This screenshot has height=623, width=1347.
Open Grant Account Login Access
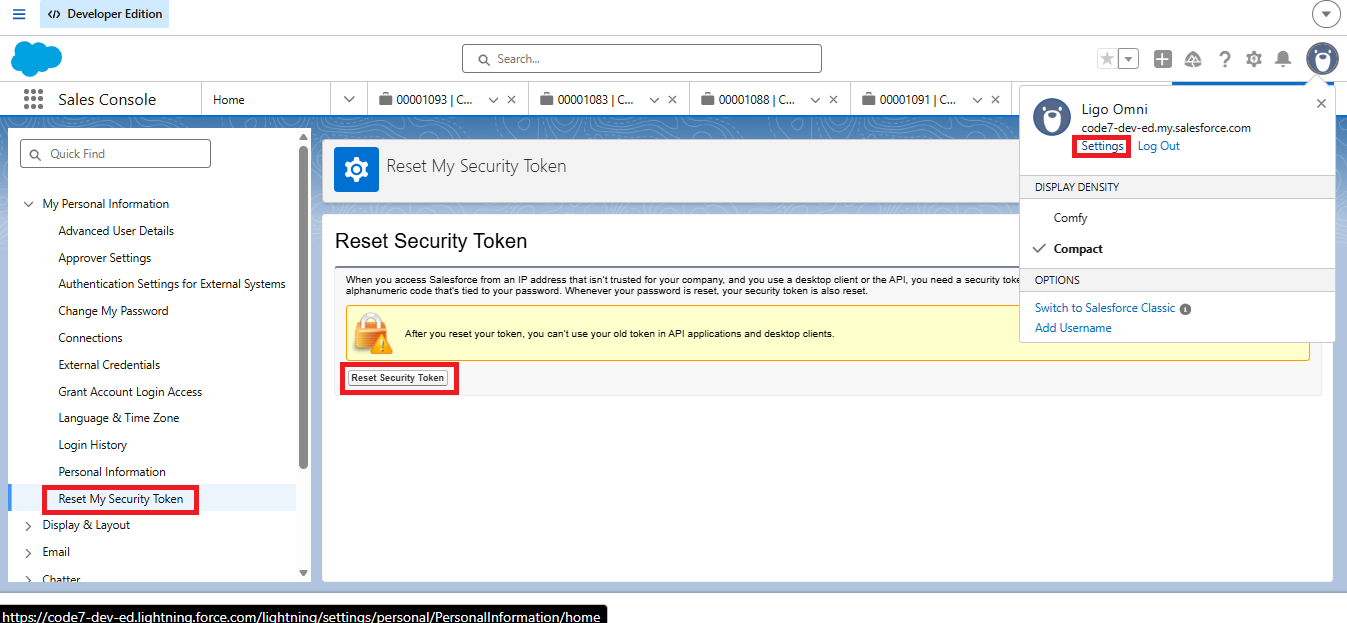pyautogui.click(x=130, y=392)
